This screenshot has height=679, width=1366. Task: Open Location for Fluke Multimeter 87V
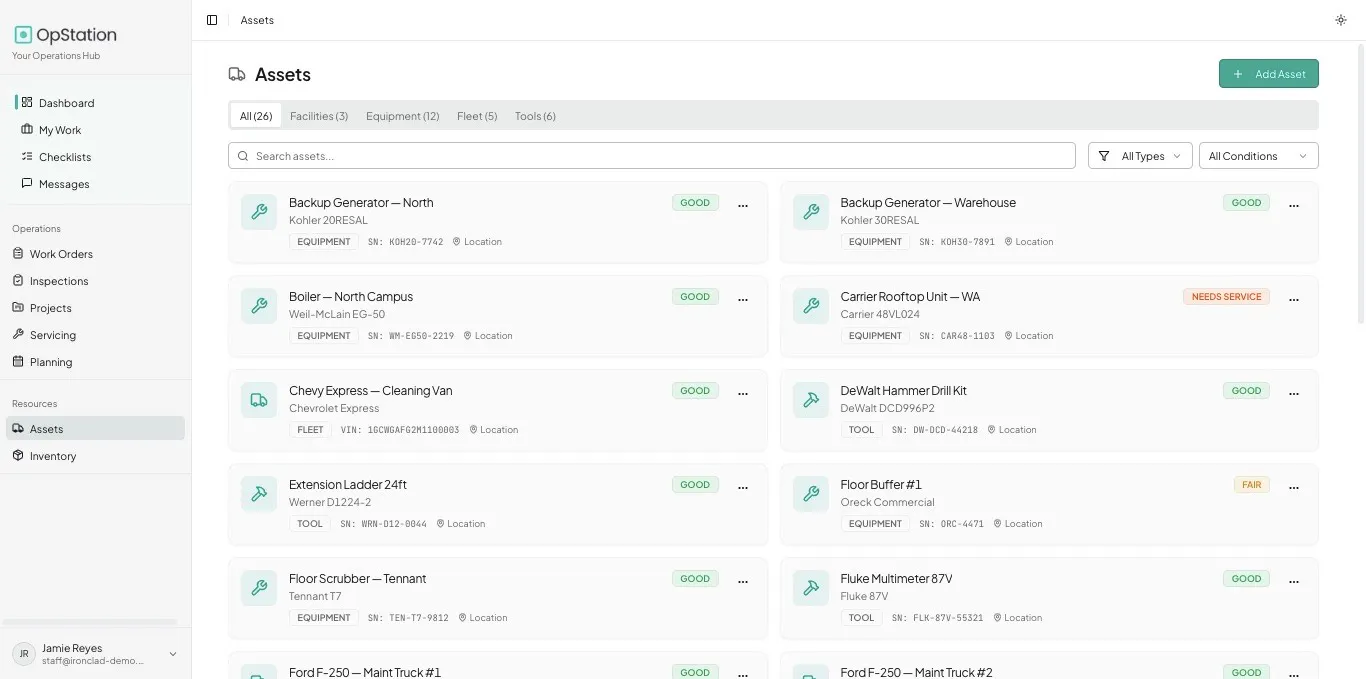pyautogui.click(x=1018, y=618)
